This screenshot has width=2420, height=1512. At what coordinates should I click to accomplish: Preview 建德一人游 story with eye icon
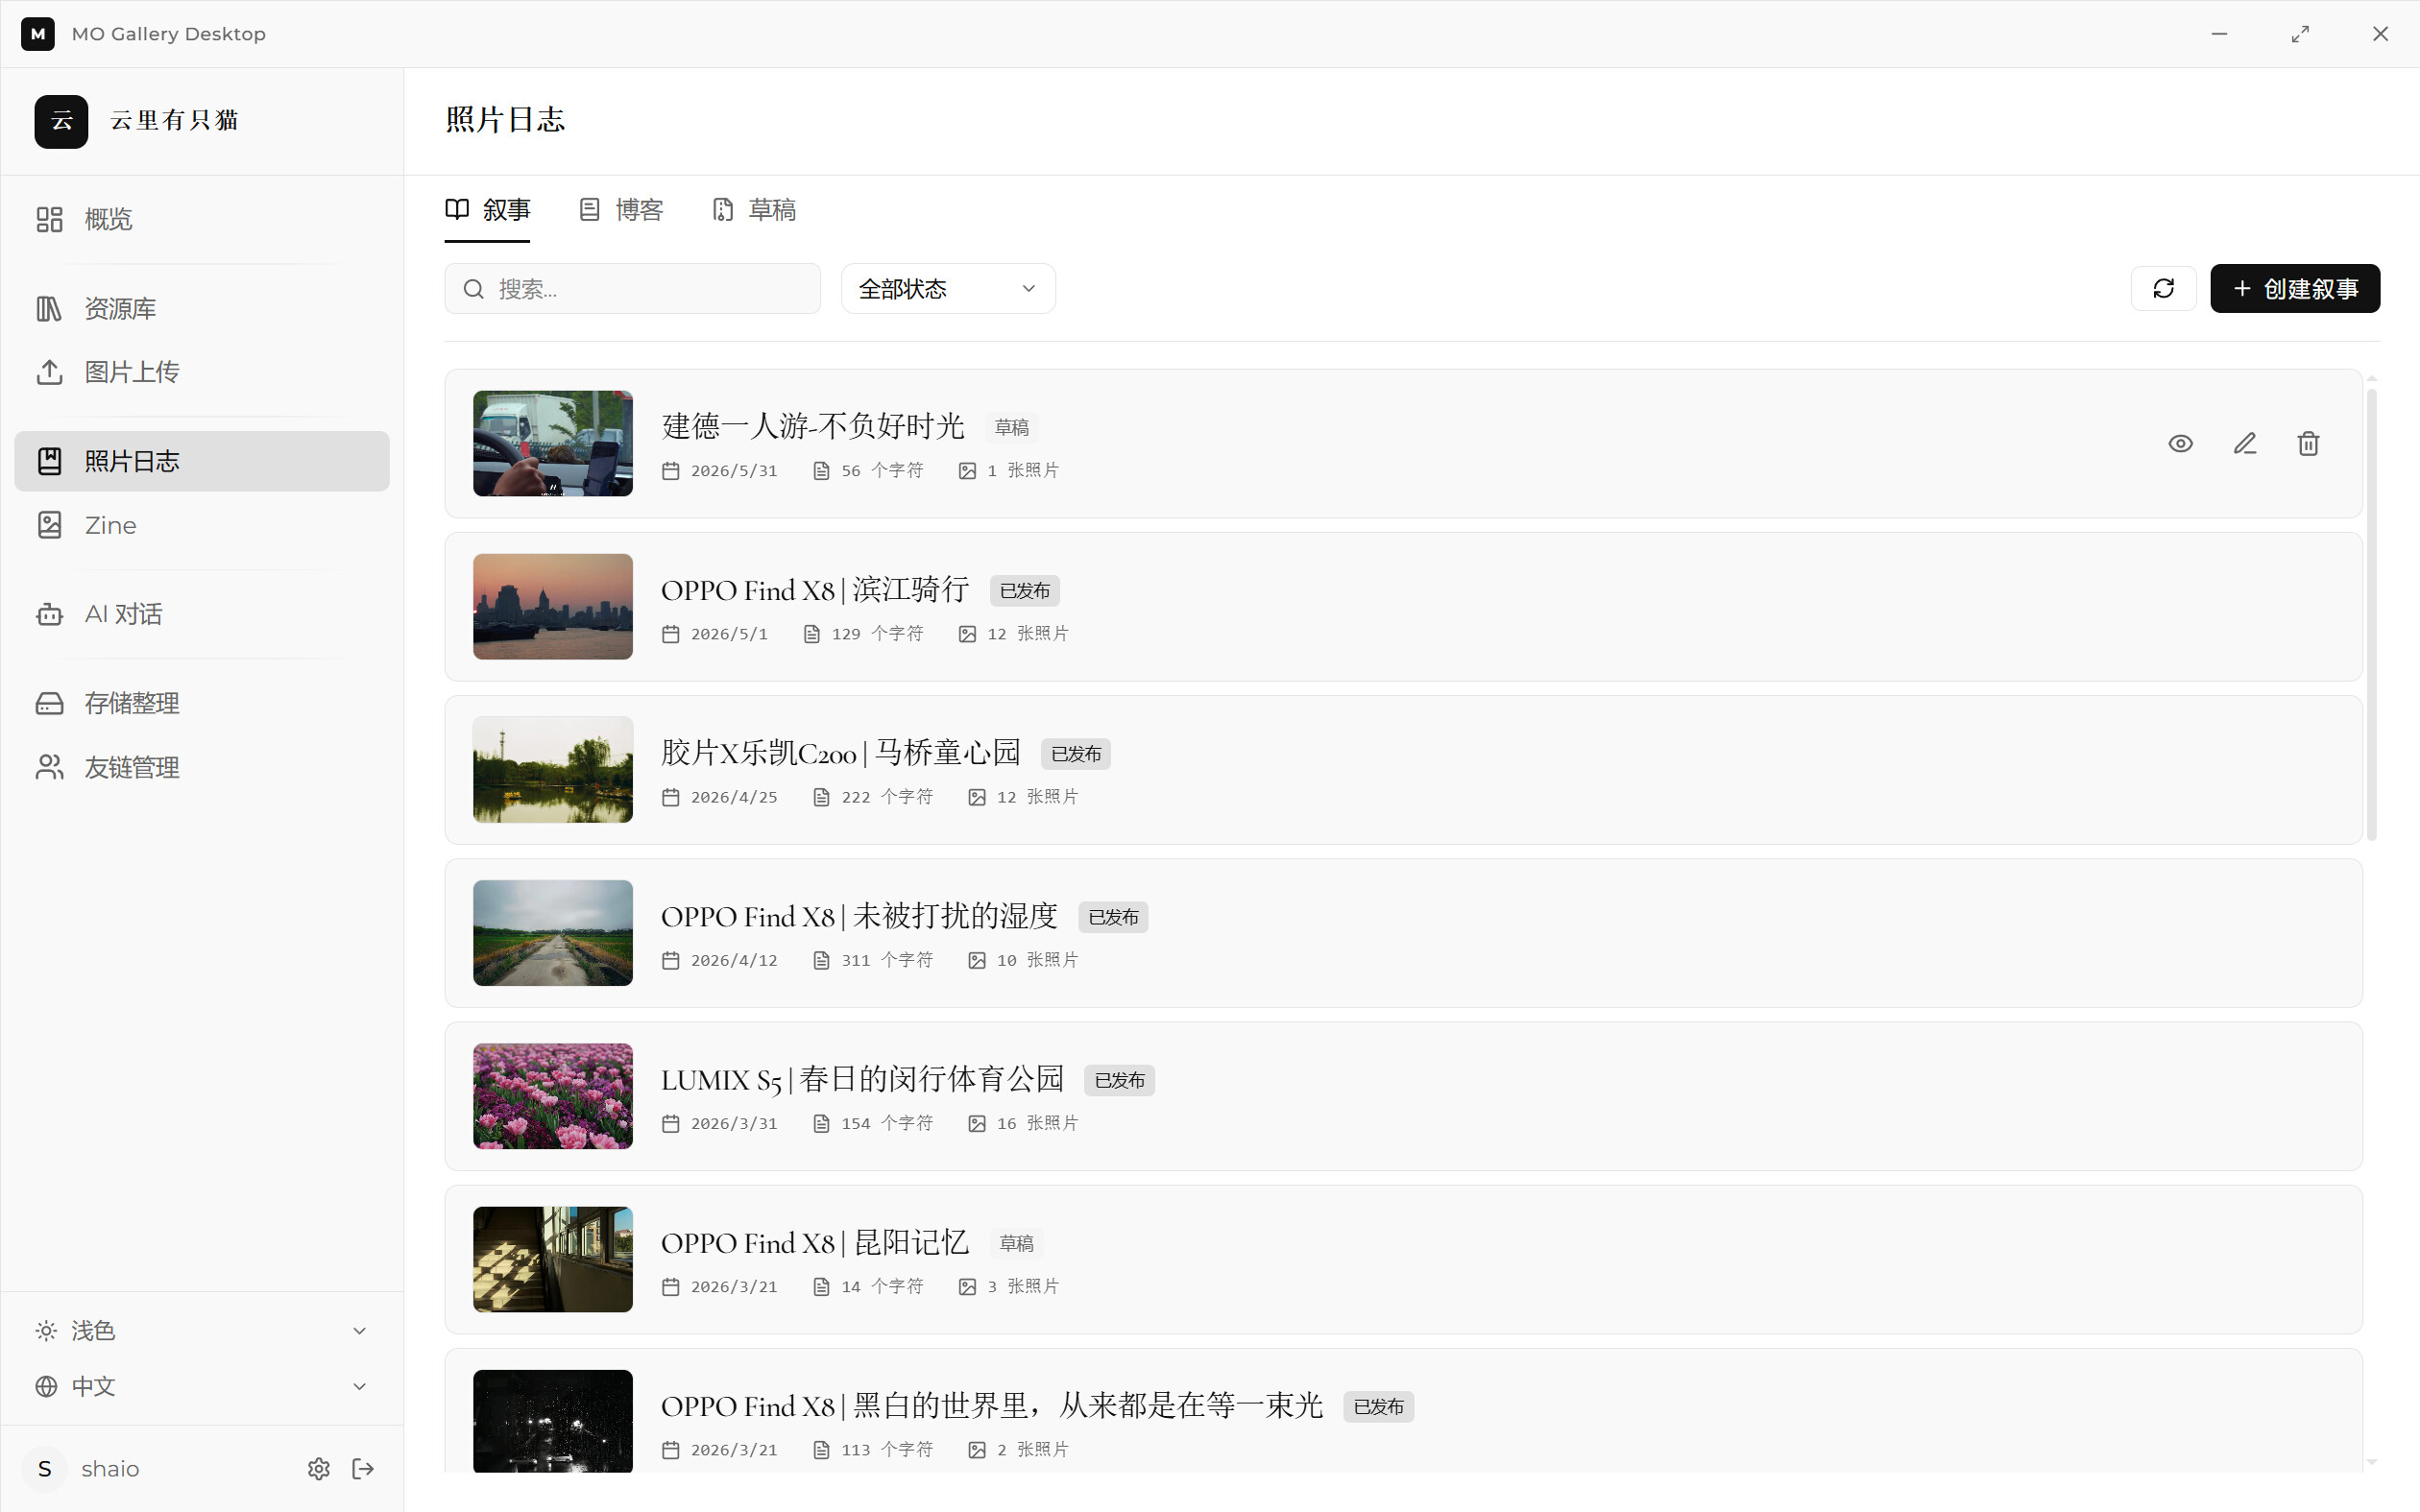coord(2181,443)
